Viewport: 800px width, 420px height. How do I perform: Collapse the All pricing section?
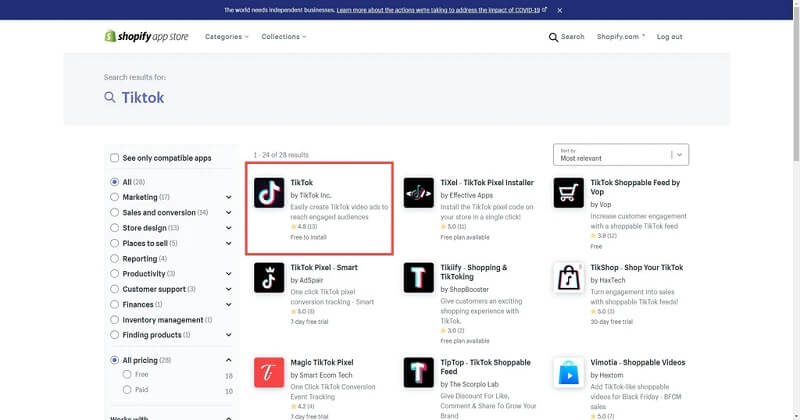pyautogui.click(x=228, y=360)
